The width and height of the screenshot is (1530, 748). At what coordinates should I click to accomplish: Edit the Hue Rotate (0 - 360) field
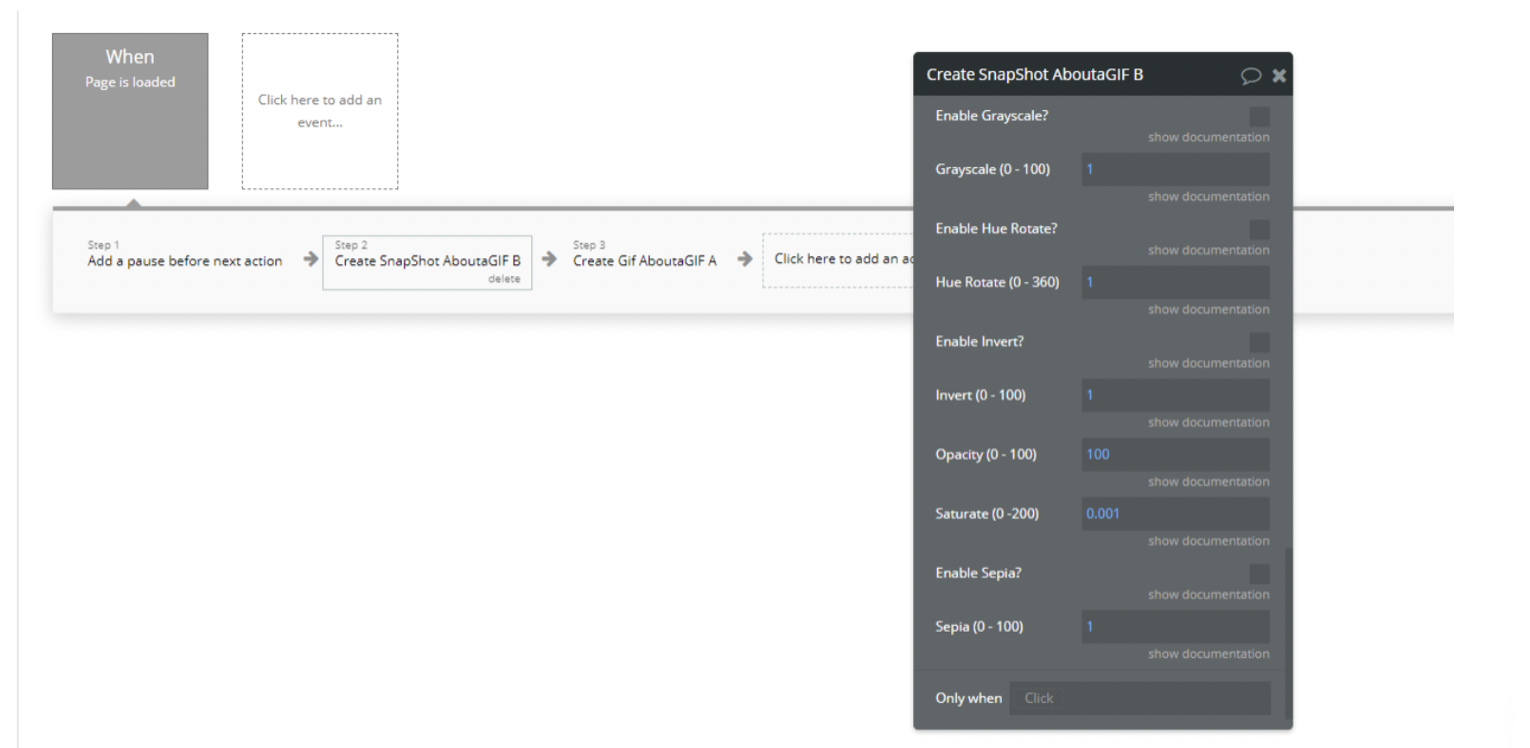pyautogui.click(x=1175, y=282)
